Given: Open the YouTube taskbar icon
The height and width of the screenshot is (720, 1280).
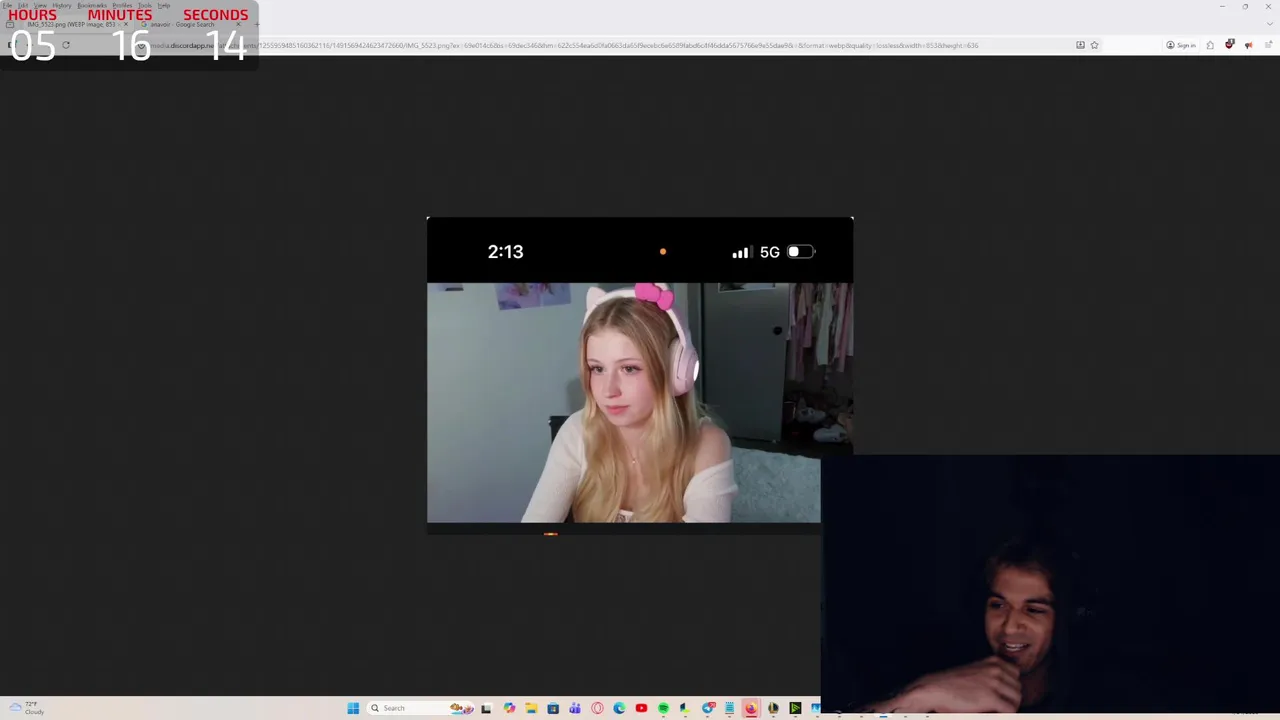Looking at the screenshot, I should click(x=641, y=708).
